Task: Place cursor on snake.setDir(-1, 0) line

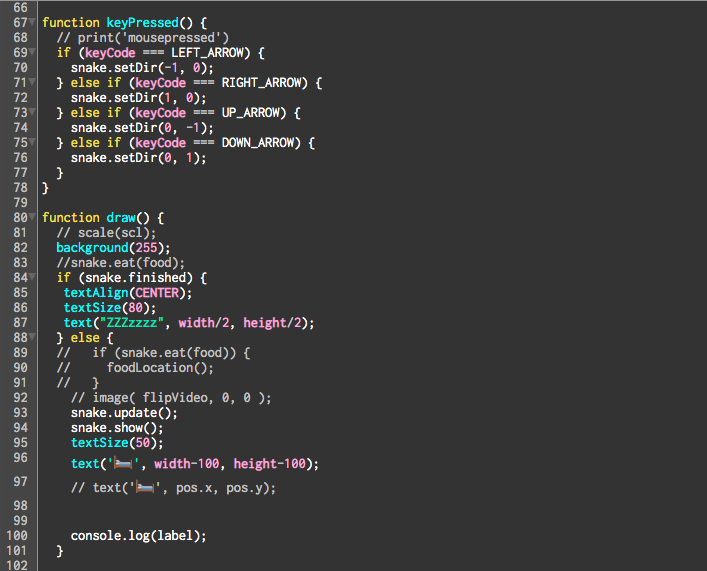Action: (x=142, y=68)
